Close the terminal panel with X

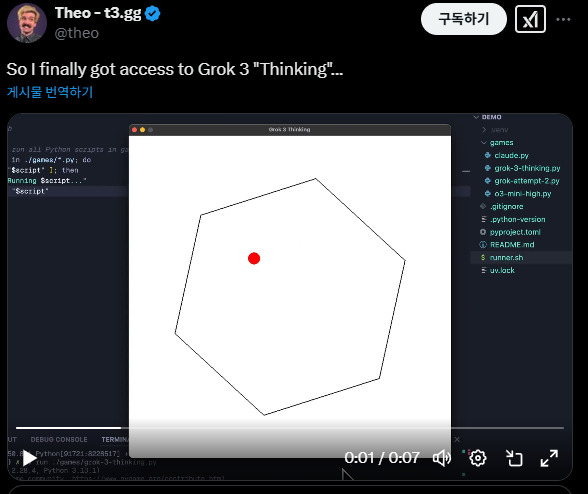[457, 439]
